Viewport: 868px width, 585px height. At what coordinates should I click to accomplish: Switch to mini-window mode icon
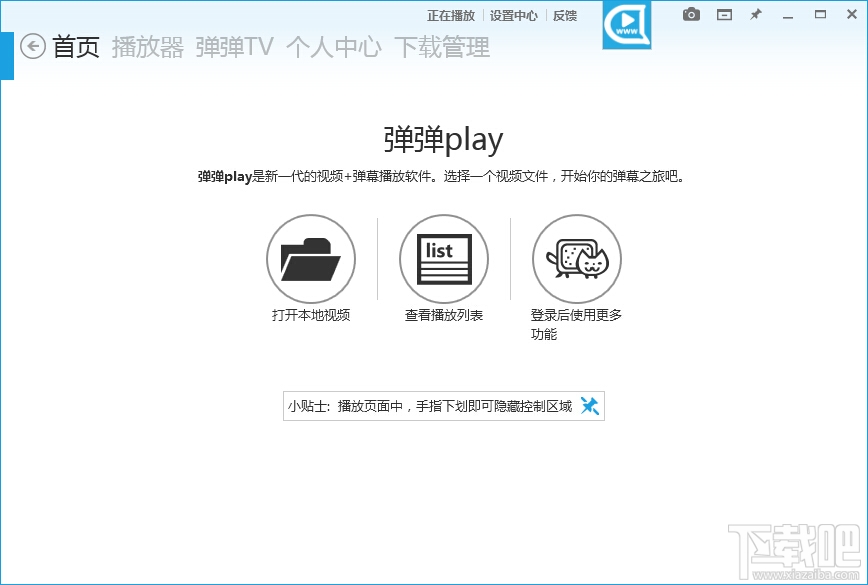[x=723, y=14]
